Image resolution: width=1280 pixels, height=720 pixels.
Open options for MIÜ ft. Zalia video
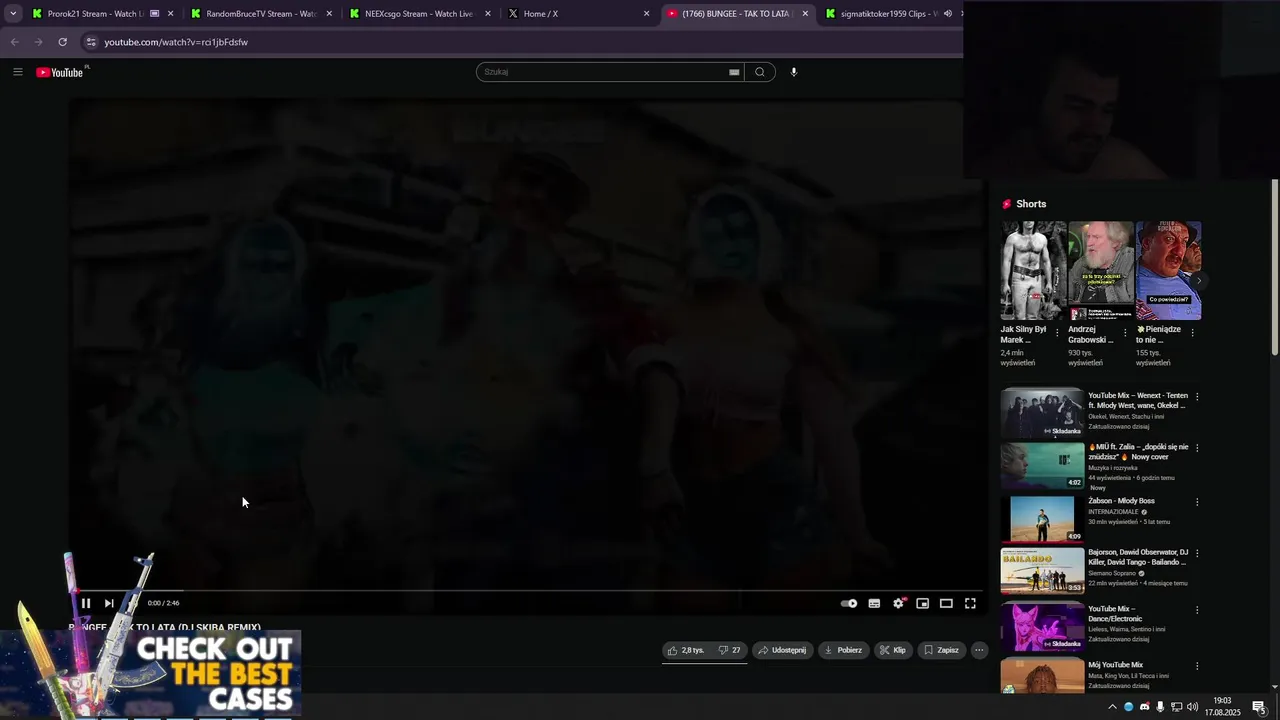[1197, 448]
